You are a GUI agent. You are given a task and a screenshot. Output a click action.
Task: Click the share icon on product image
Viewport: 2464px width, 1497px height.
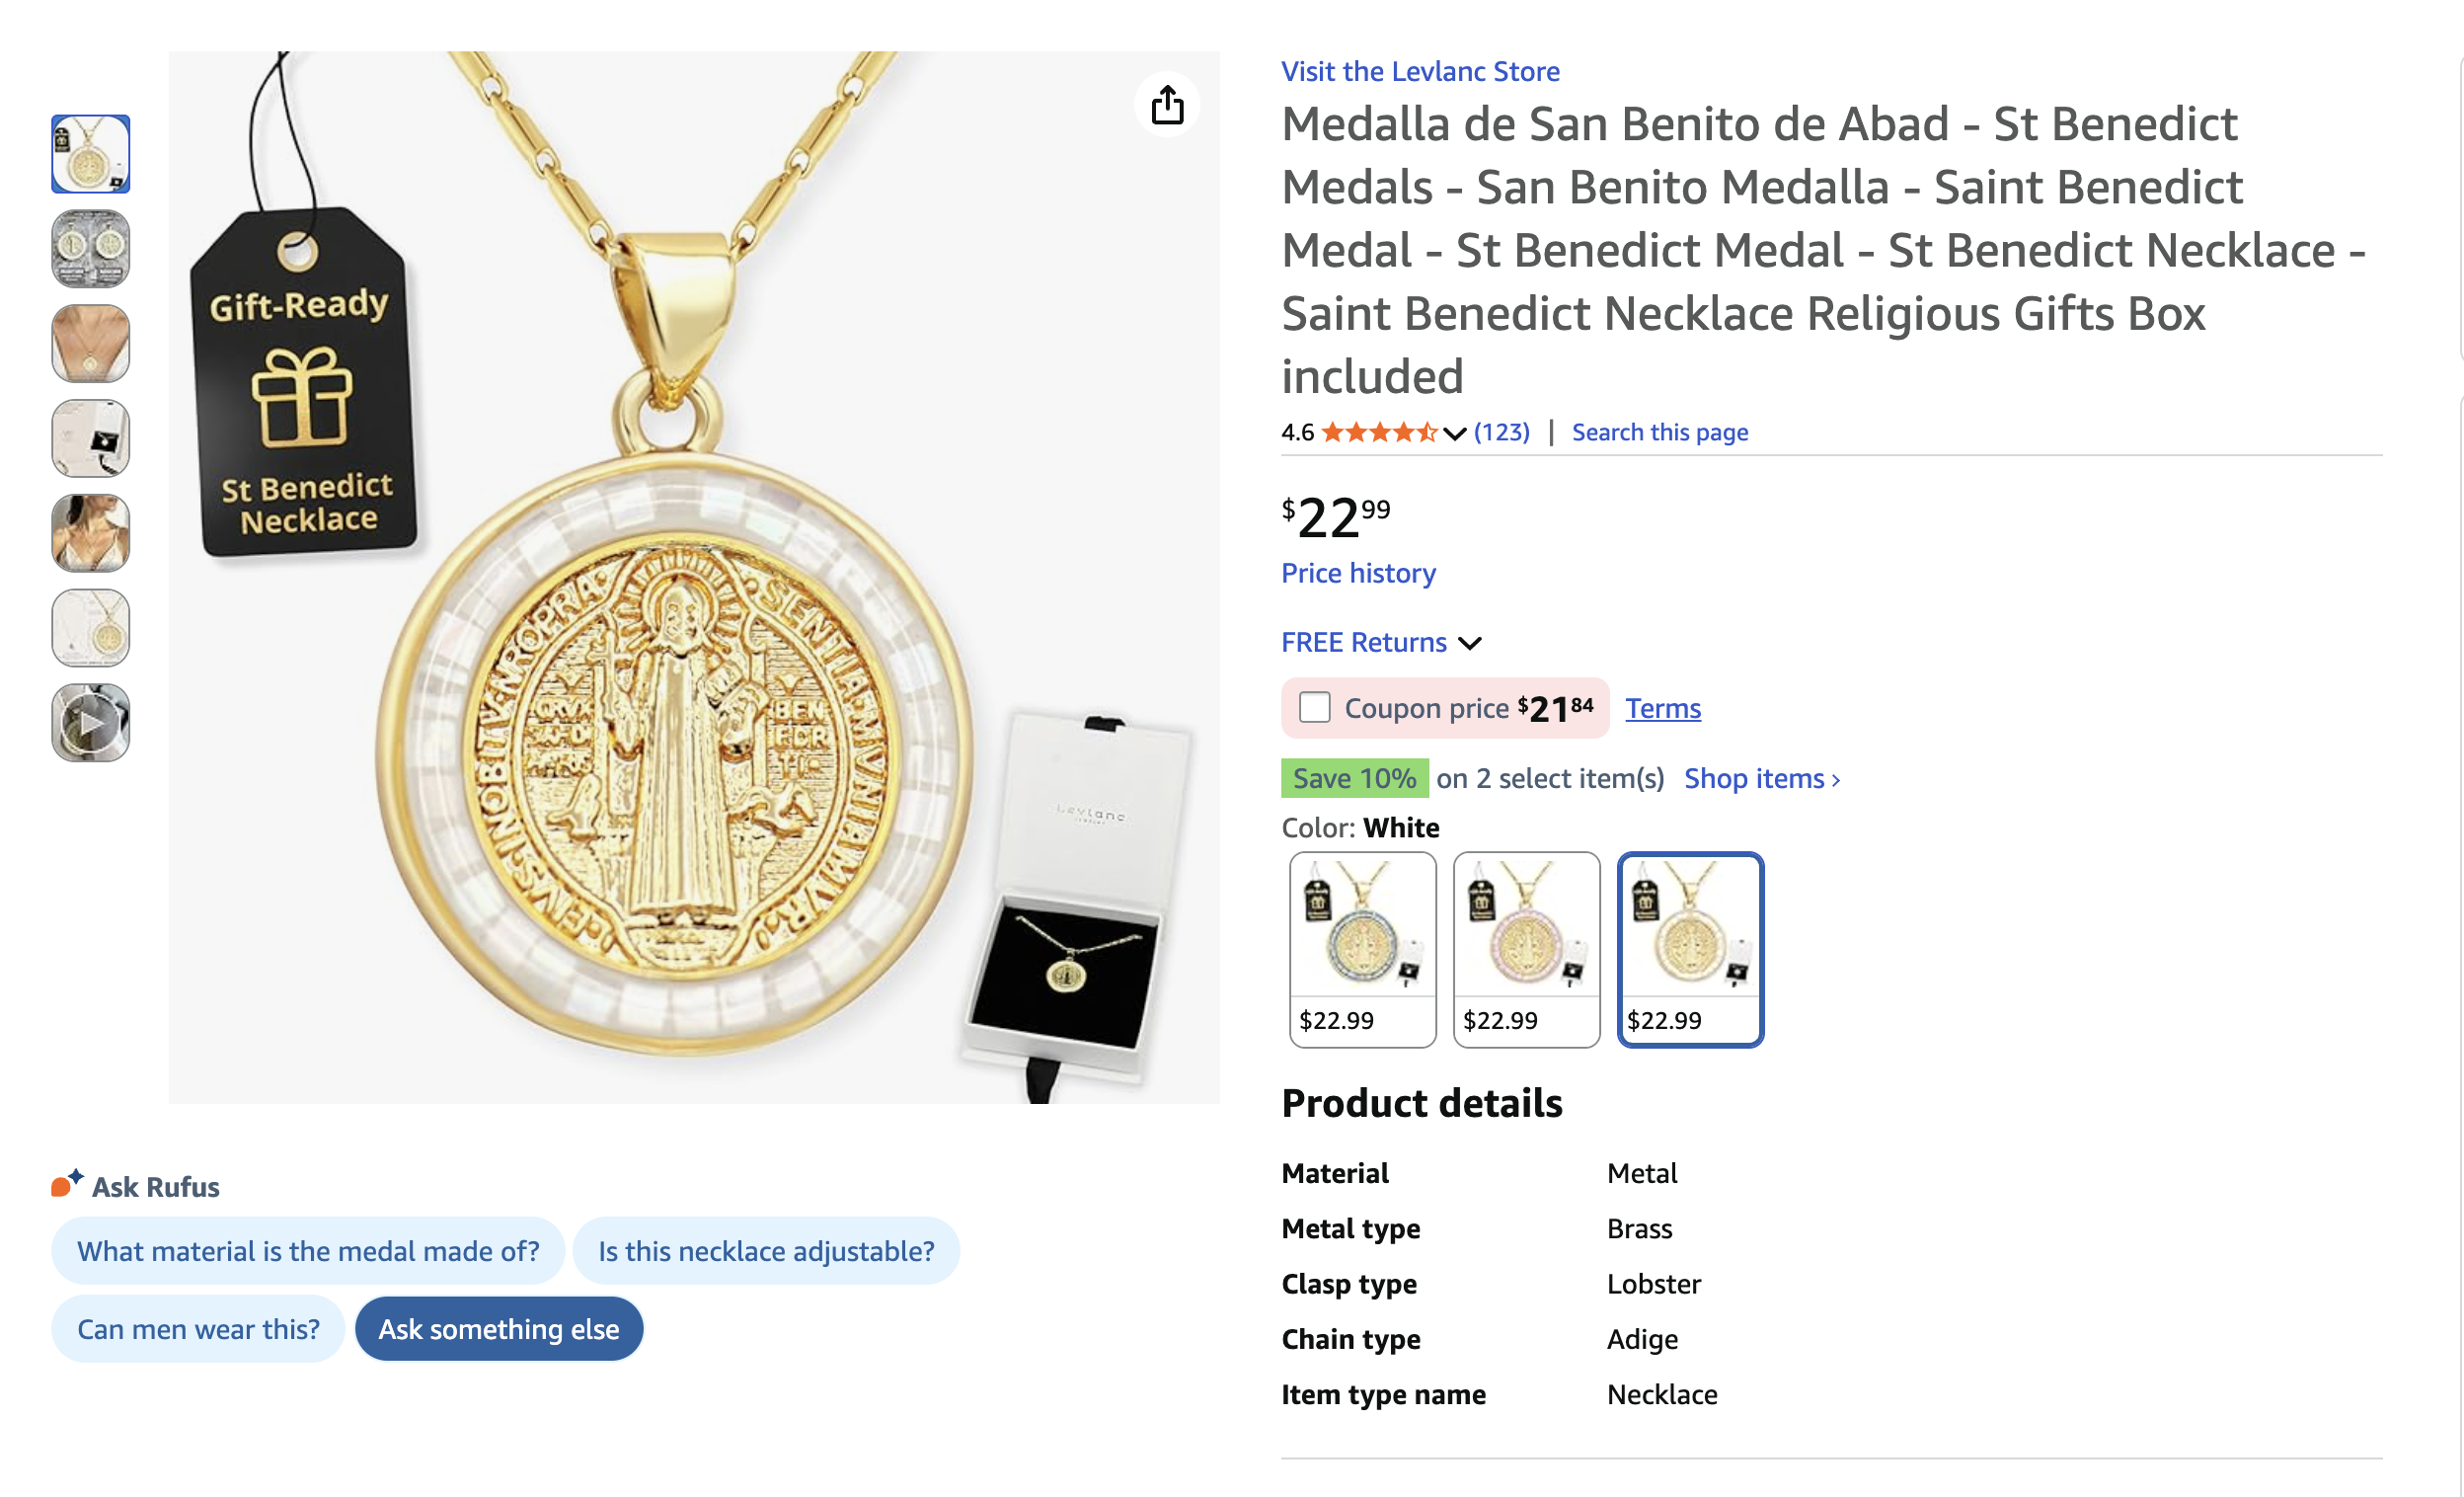pyautogui.click(x=1167, y=105)
